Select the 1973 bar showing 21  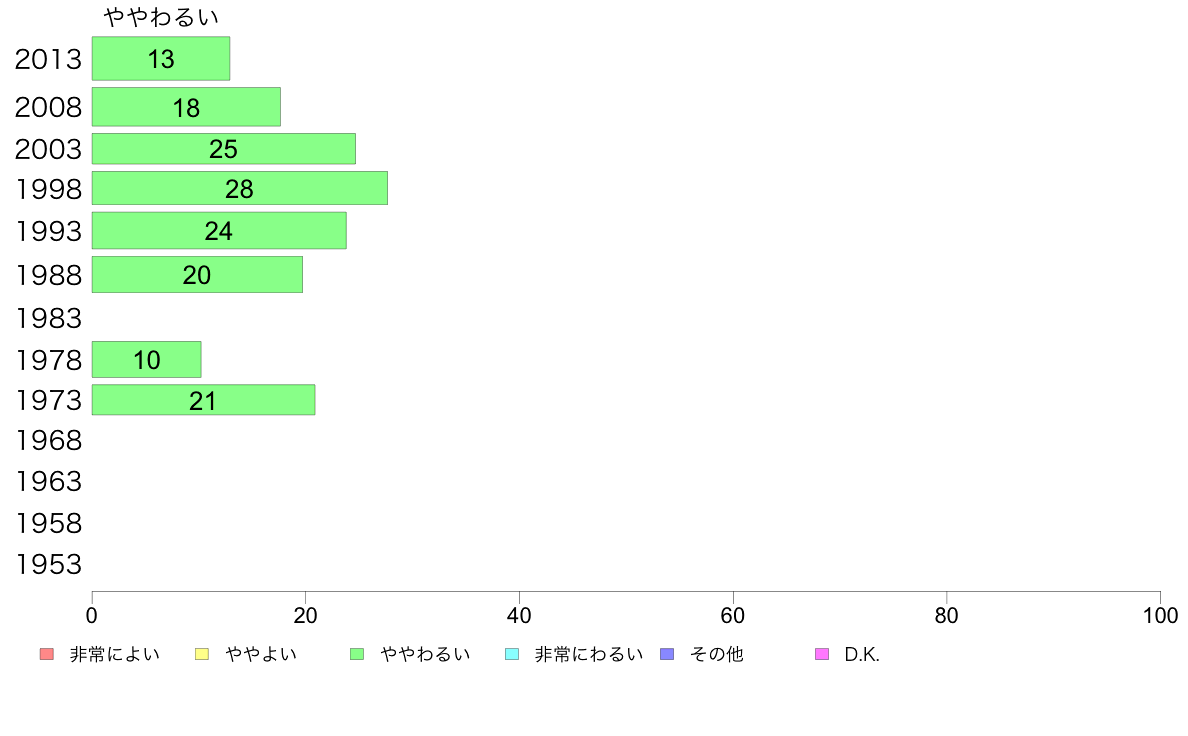pyautogui.click(x=203, y=399)
